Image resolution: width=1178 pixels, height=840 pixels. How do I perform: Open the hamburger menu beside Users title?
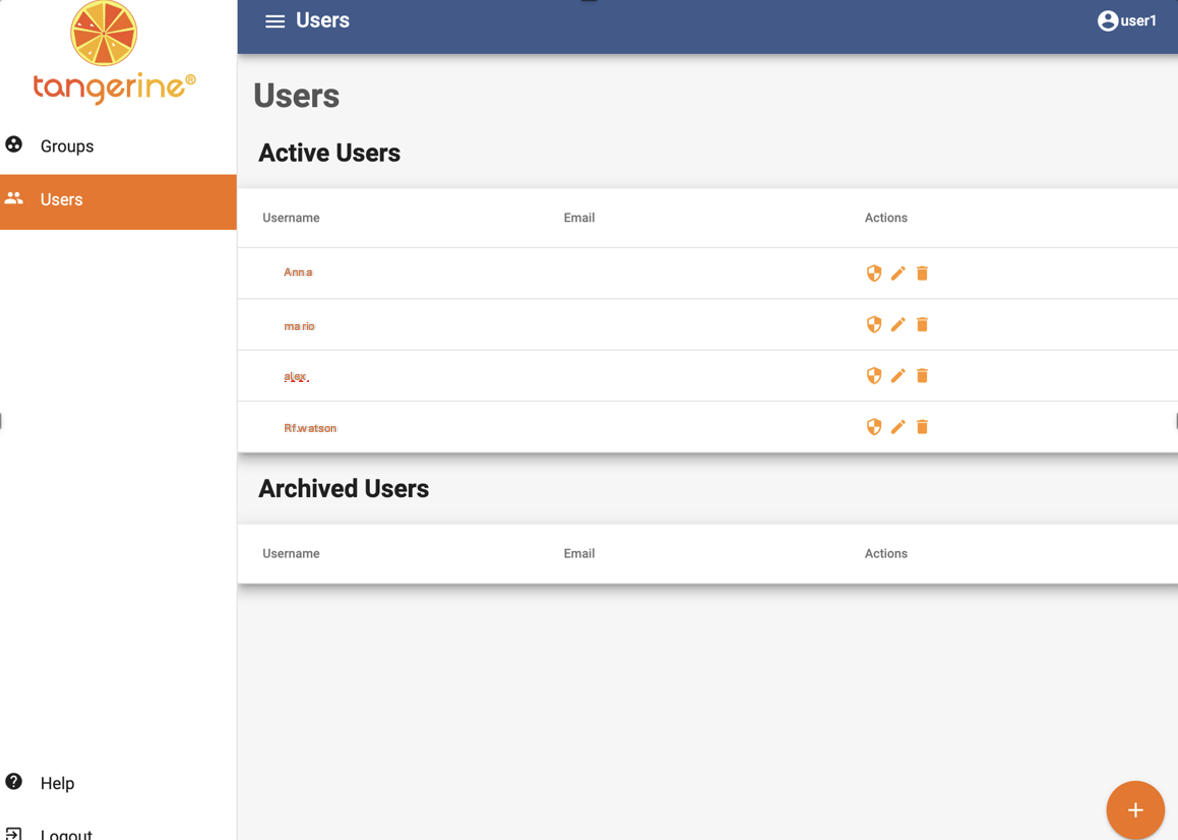[275, 21]
